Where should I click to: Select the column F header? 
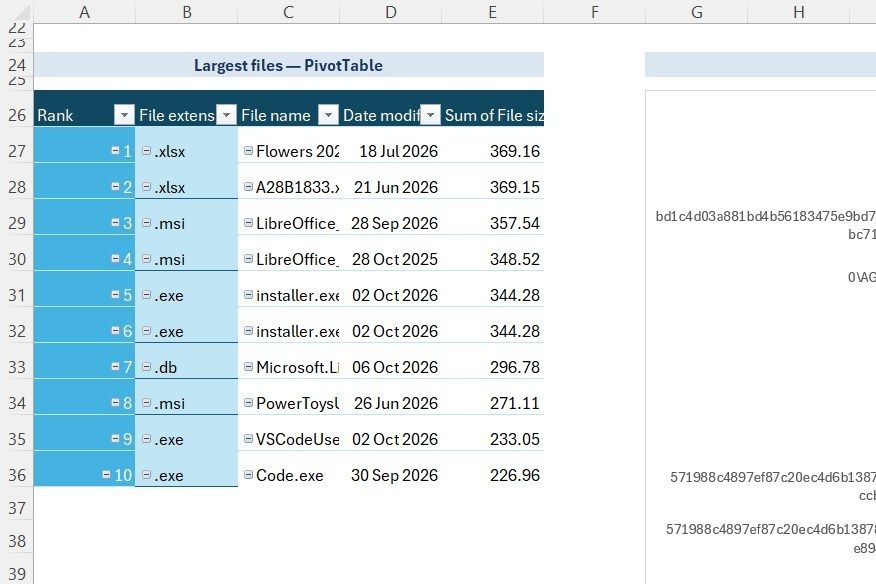(x=594, y=12)
